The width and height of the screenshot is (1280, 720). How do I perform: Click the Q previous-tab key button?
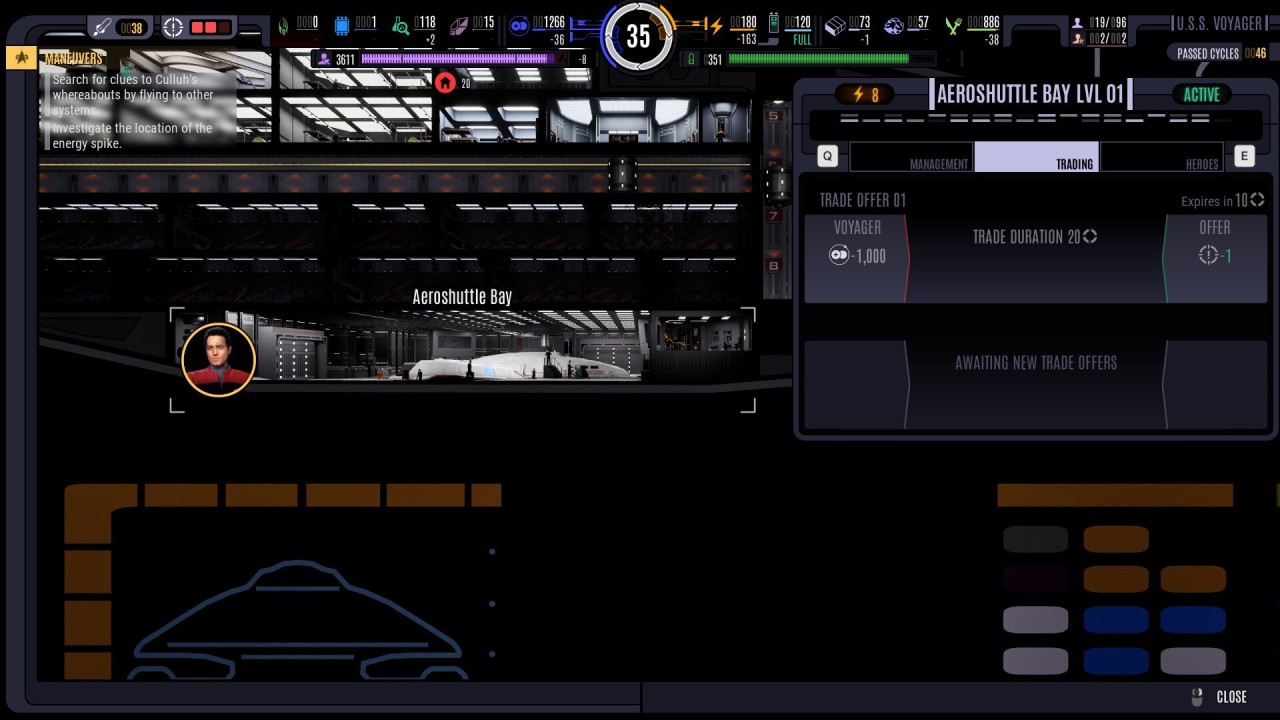pyautogui.click(x=827, y=156)
